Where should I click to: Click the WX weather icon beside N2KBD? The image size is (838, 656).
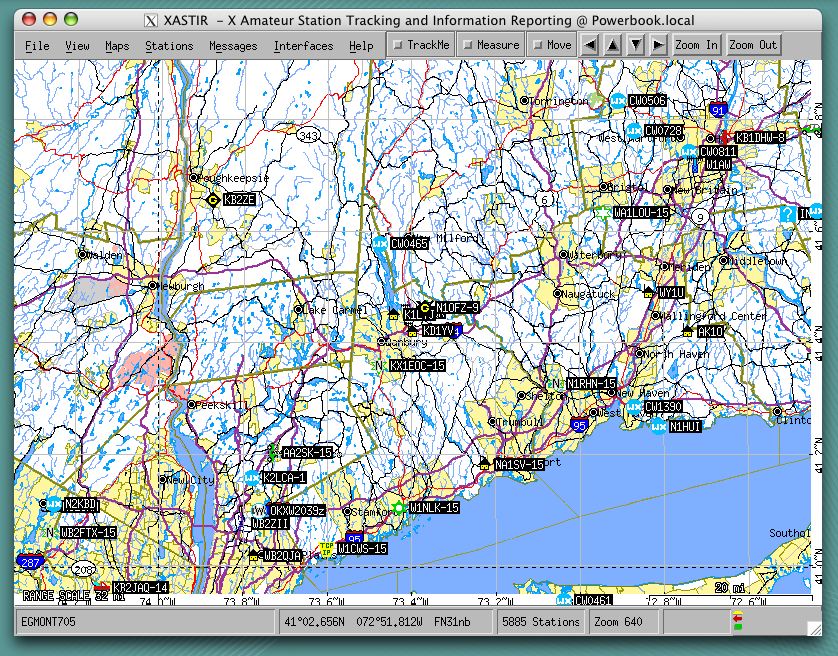[x=53, y=504]
